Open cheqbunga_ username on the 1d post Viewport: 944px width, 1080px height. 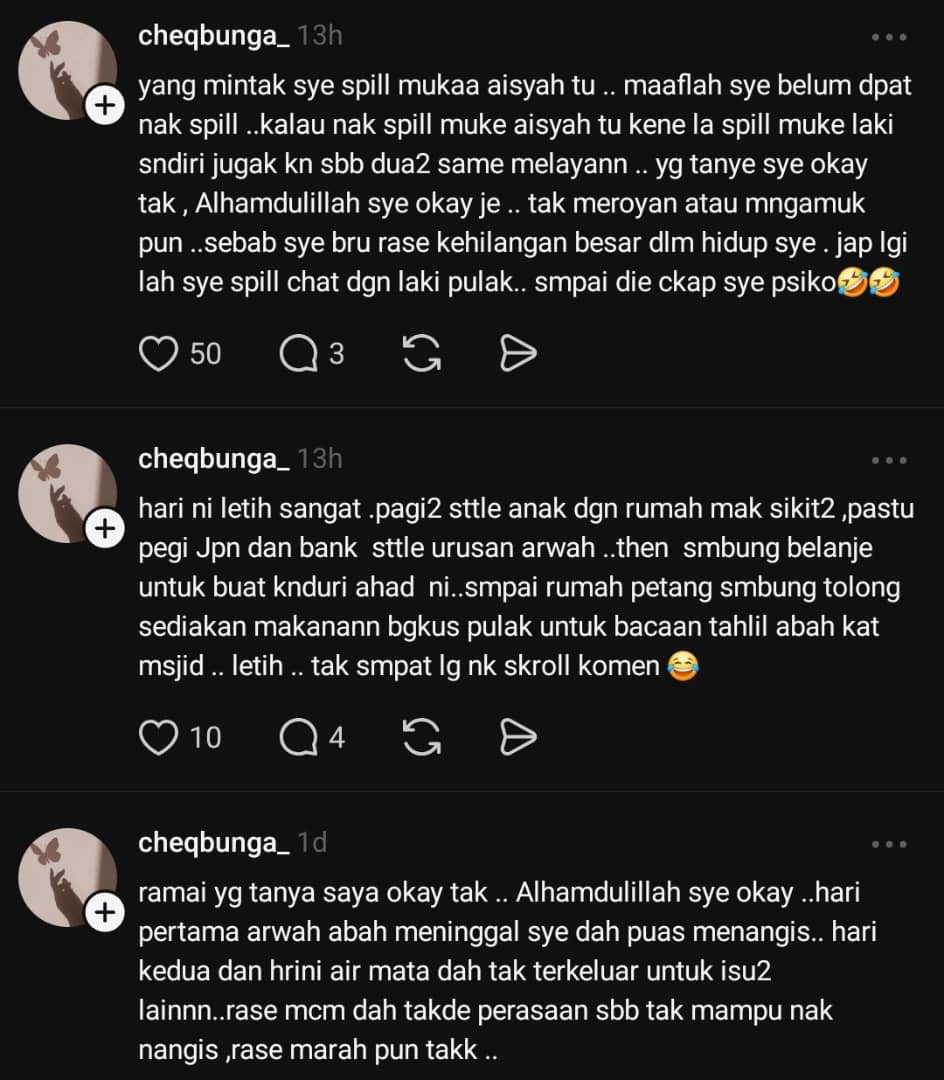(x=214, y=842)
